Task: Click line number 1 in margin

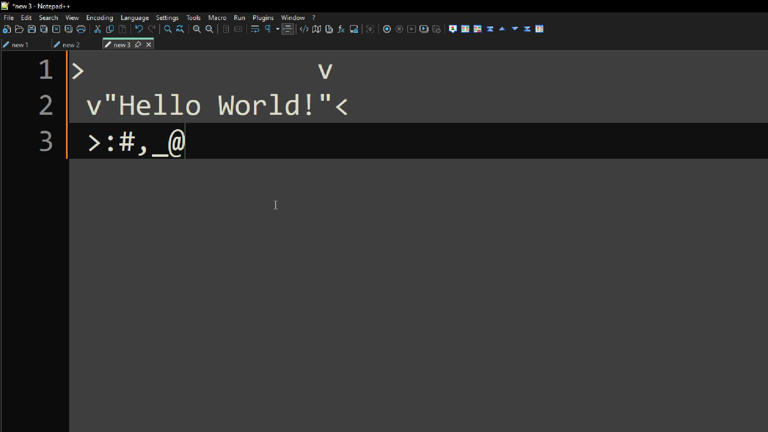Action: [46, 70]
